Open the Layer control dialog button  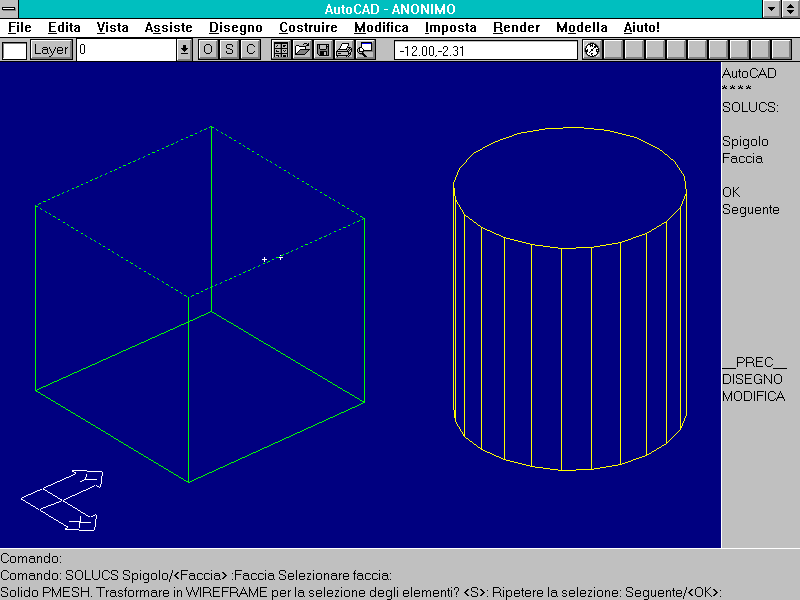51,50
